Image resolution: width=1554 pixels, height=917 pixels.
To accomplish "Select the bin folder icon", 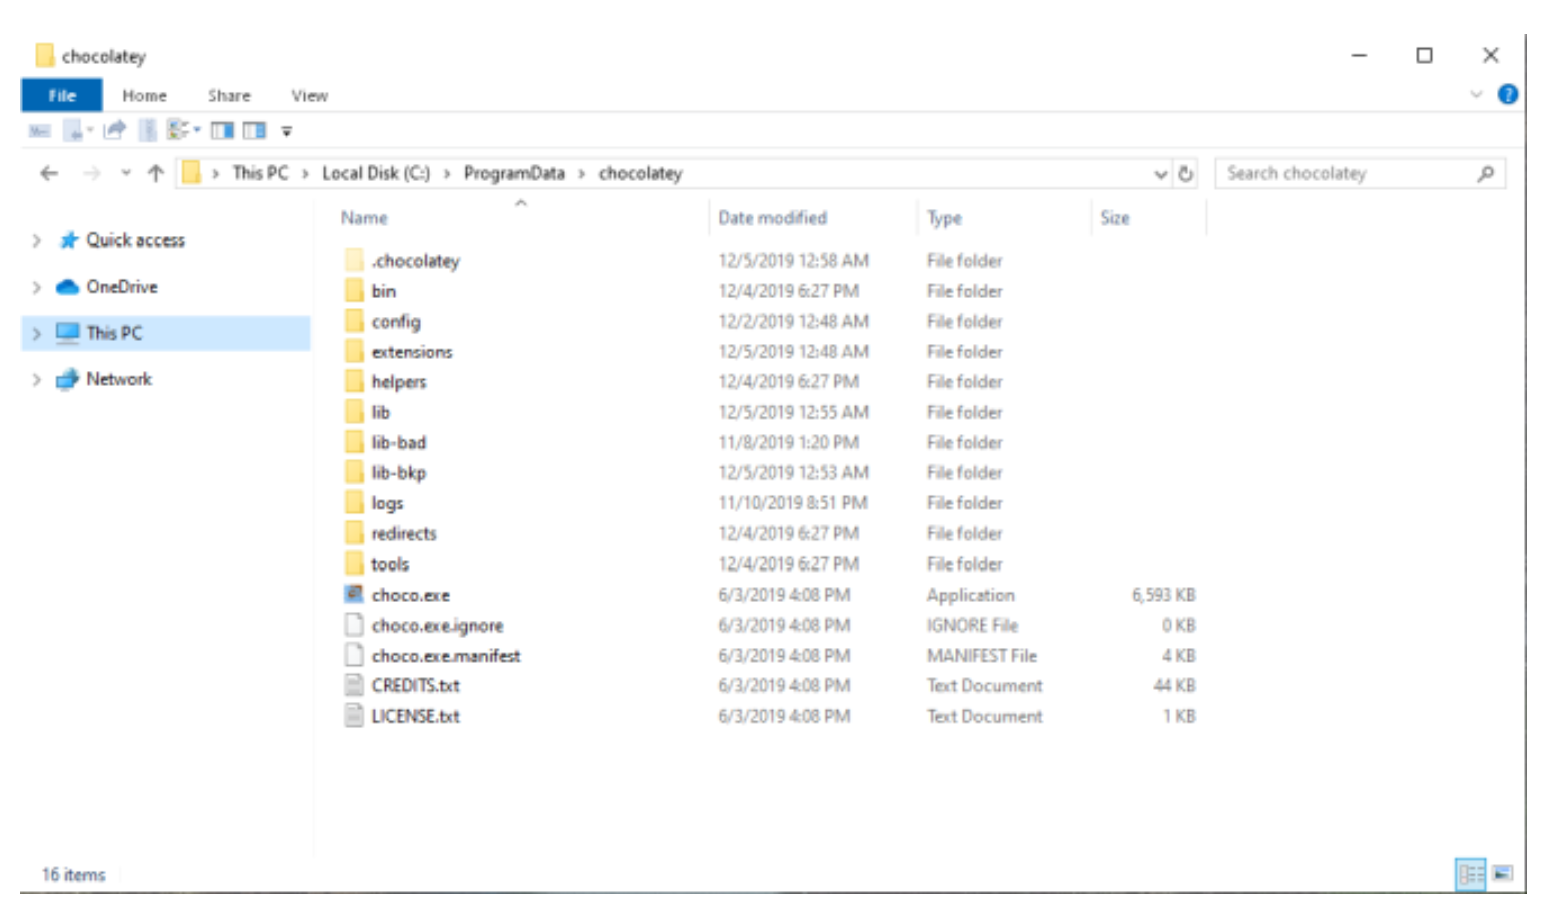I will click(354, 291).
